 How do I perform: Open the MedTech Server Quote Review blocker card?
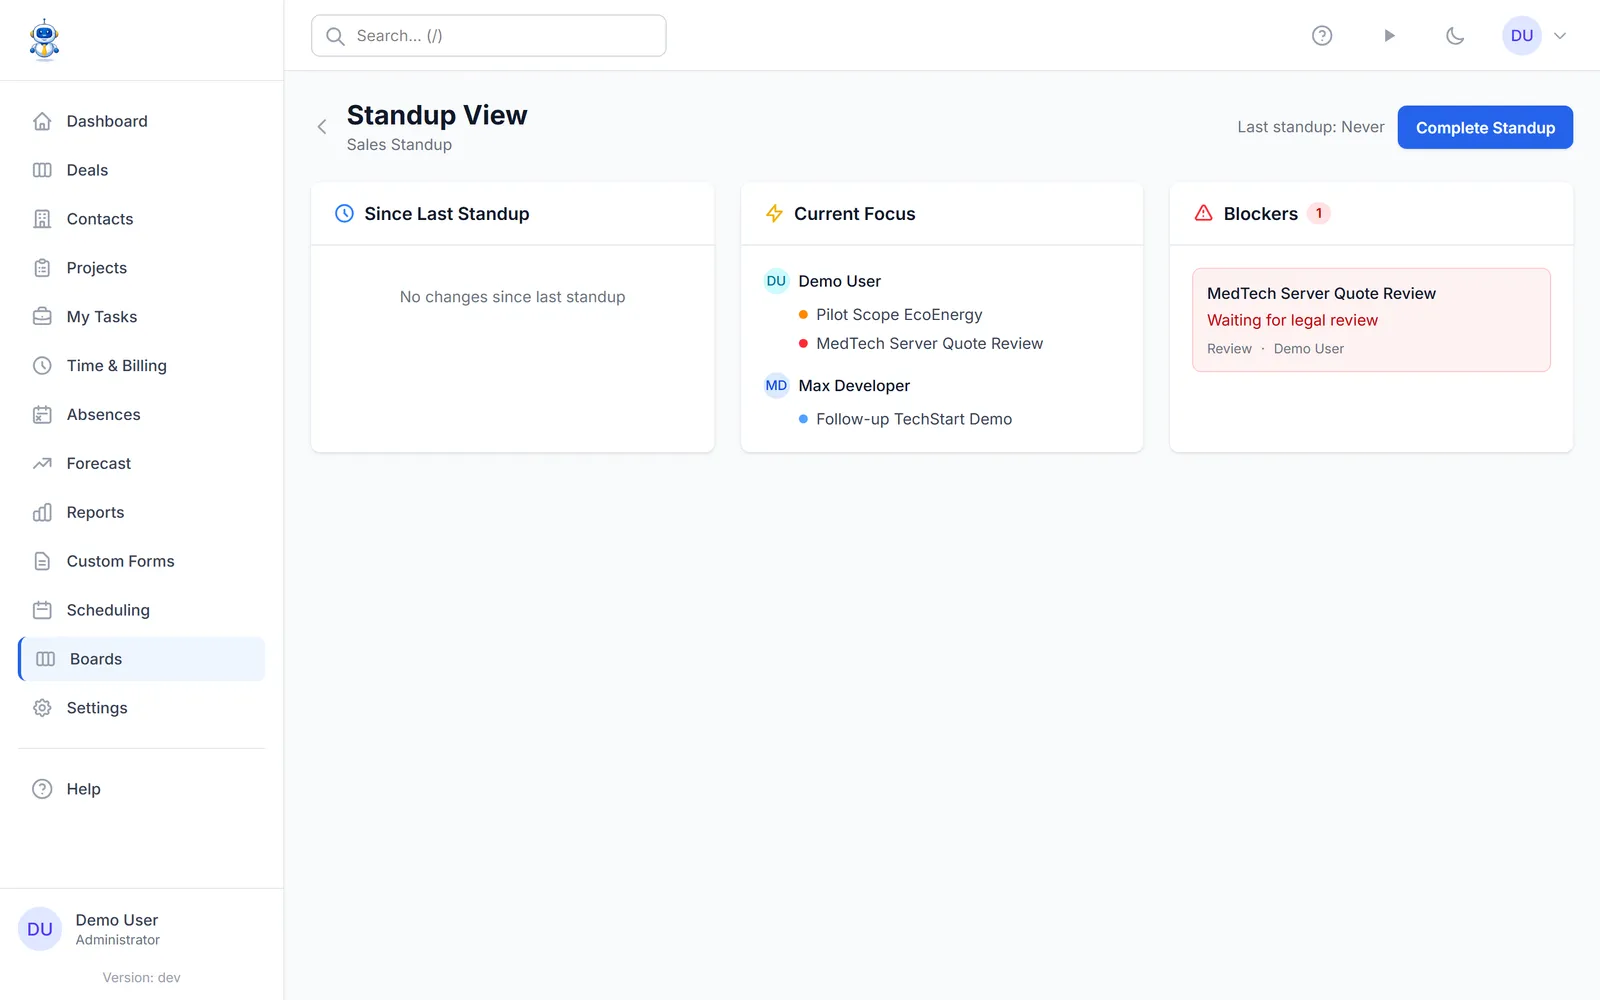[1371, 320]
